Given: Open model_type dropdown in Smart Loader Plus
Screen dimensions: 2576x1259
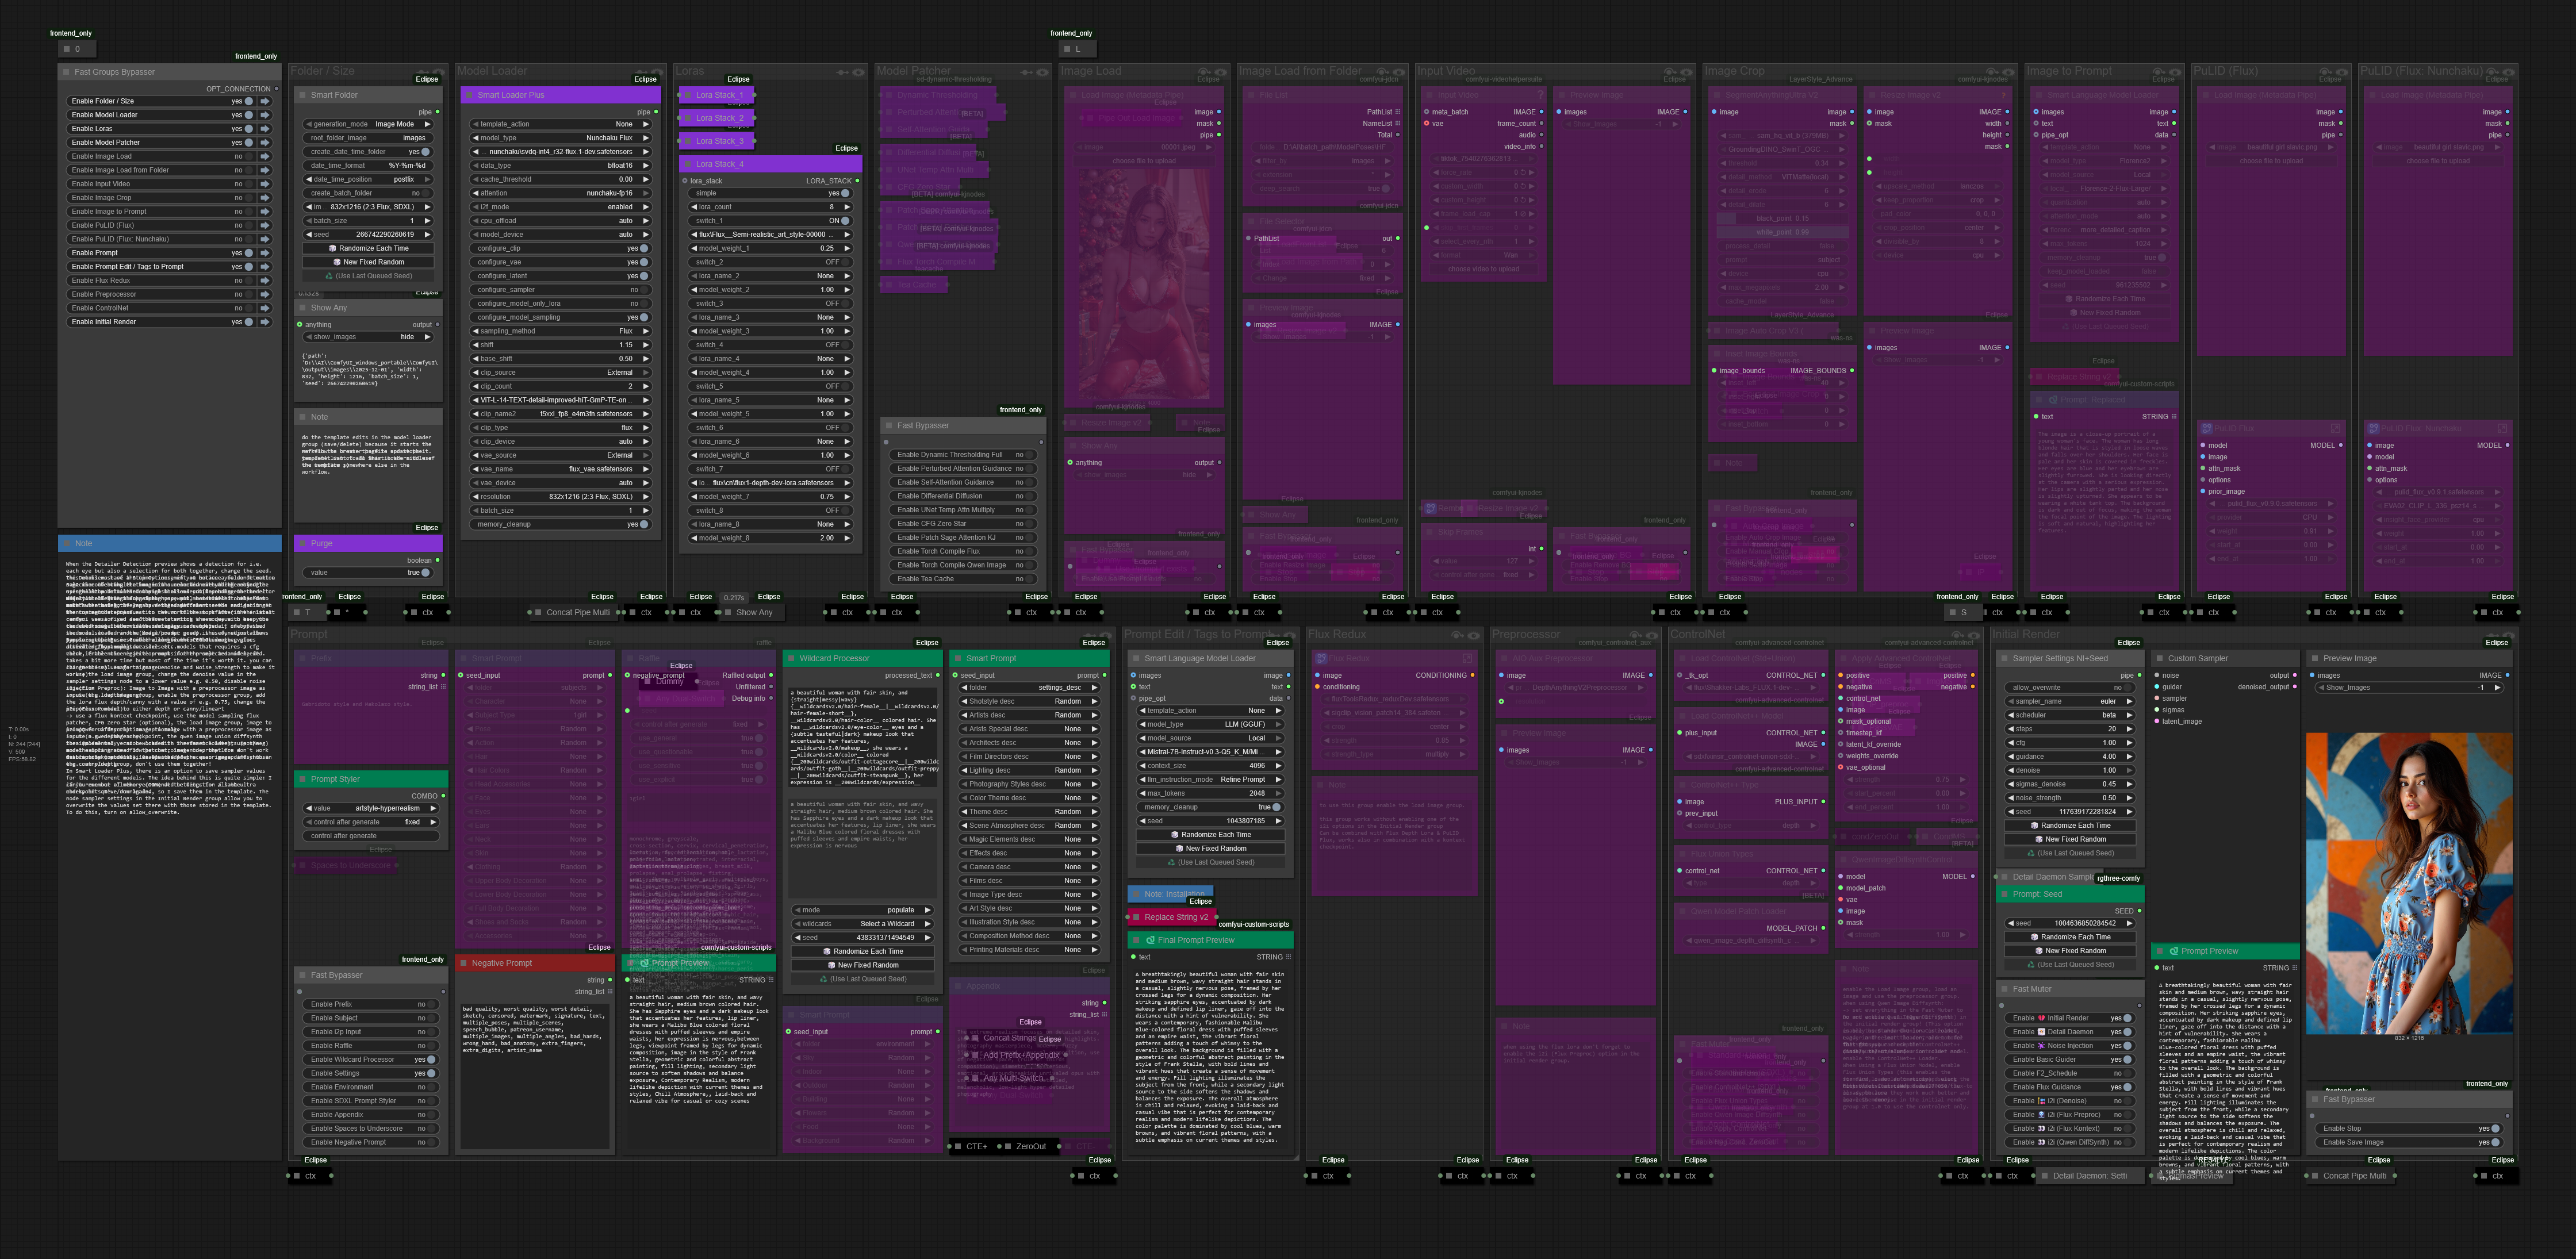Looking at the screenshot, I should [560, 138].
